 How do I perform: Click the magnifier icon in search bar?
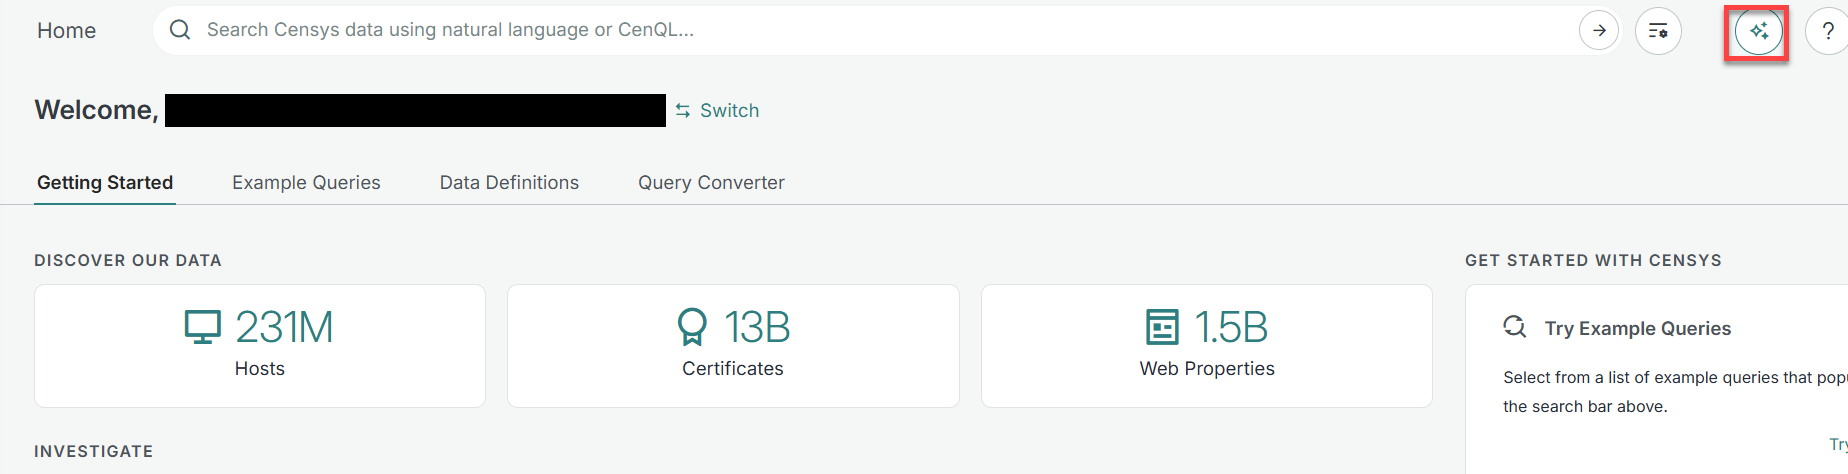pyautogui.click(x=180, y=30)
